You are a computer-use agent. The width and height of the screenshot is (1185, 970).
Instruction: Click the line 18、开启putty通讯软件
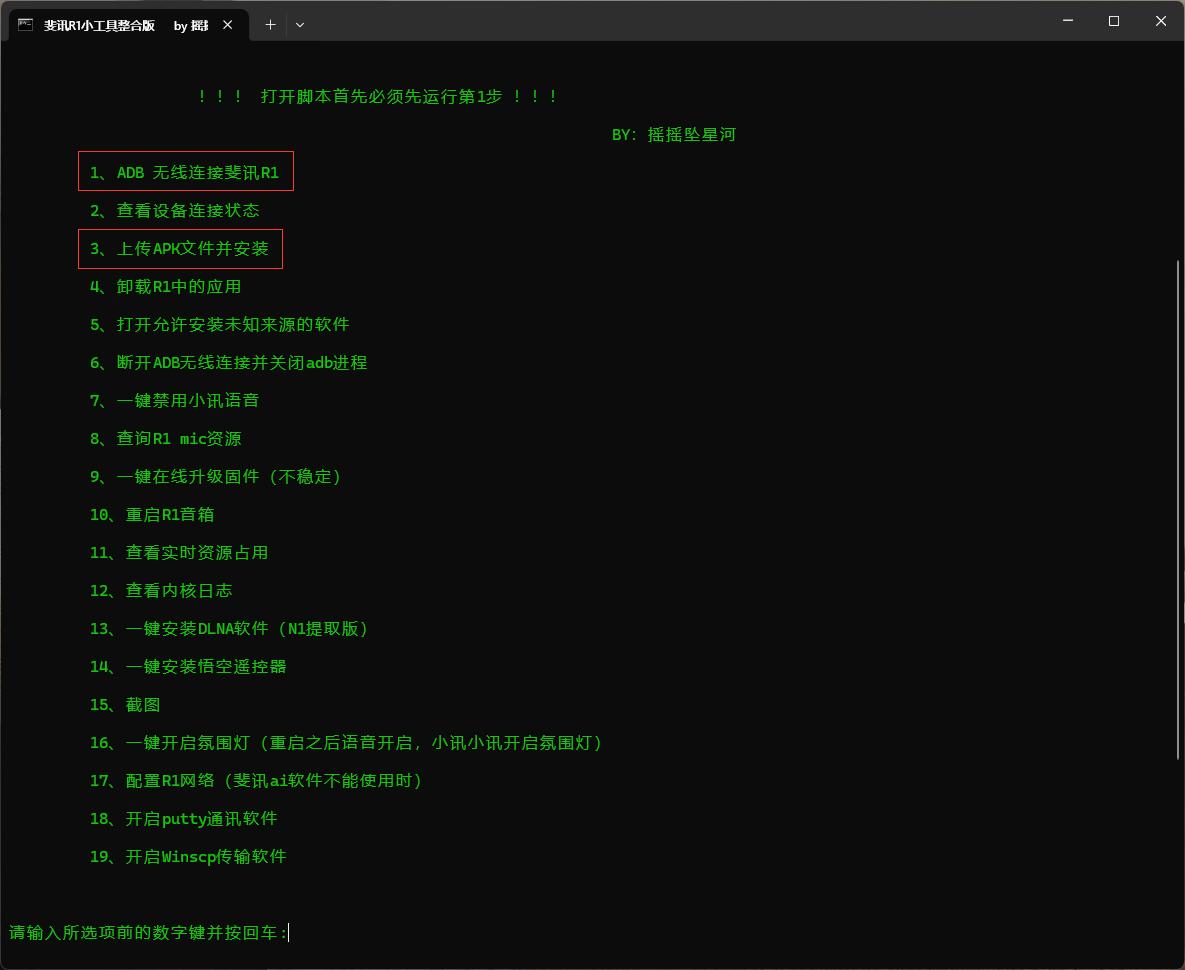coord(184,819)
